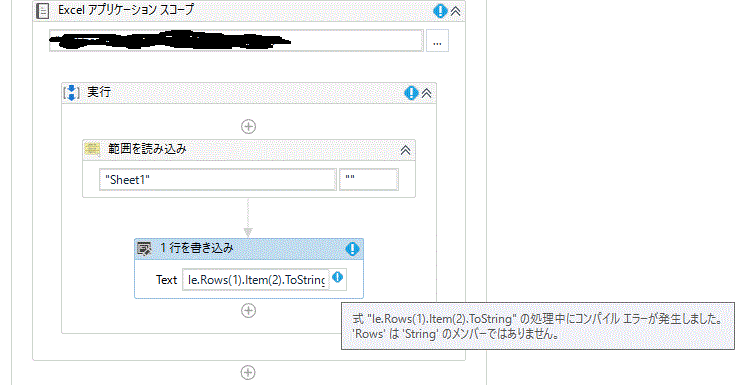
Task: Click the compile error tooltip message
Action: 538,326
